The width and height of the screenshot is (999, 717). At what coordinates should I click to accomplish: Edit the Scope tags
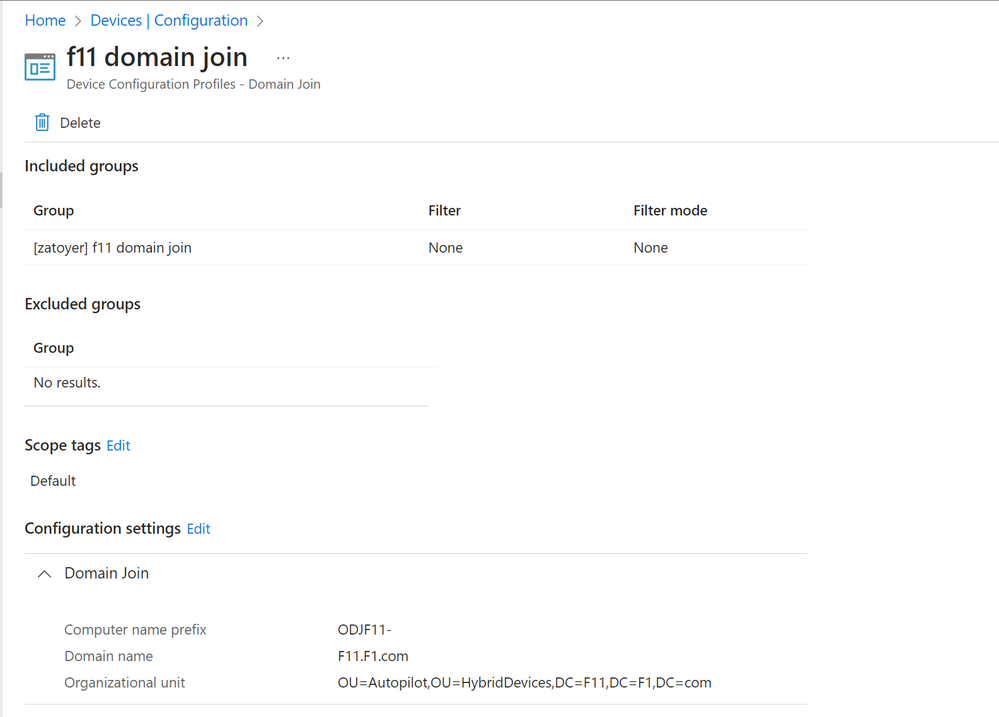tap(118, 445)
